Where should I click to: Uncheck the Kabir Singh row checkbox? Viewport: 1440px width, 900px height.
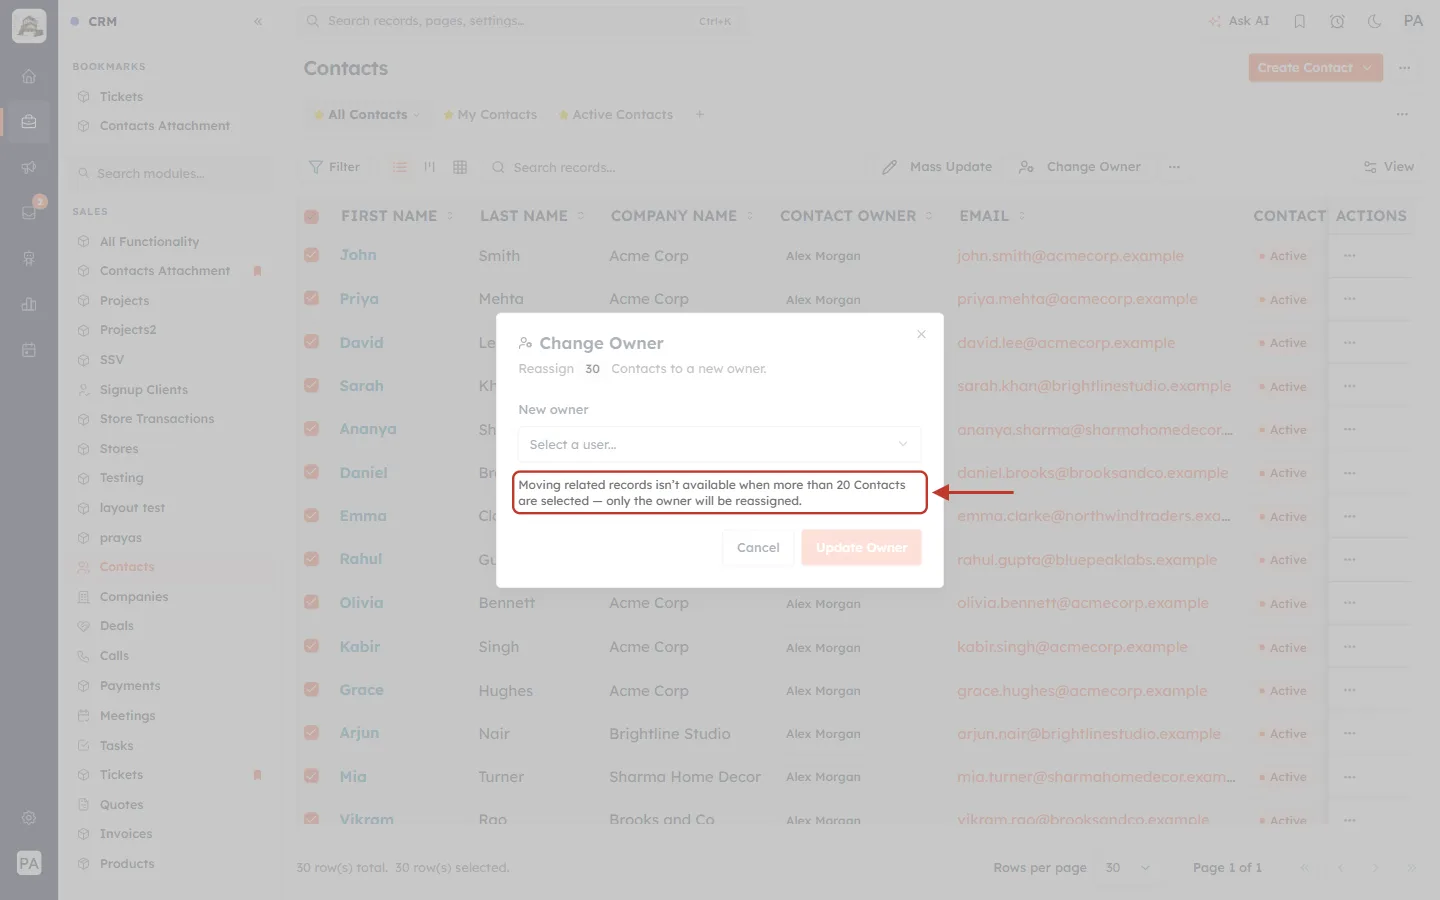[311, 646]
